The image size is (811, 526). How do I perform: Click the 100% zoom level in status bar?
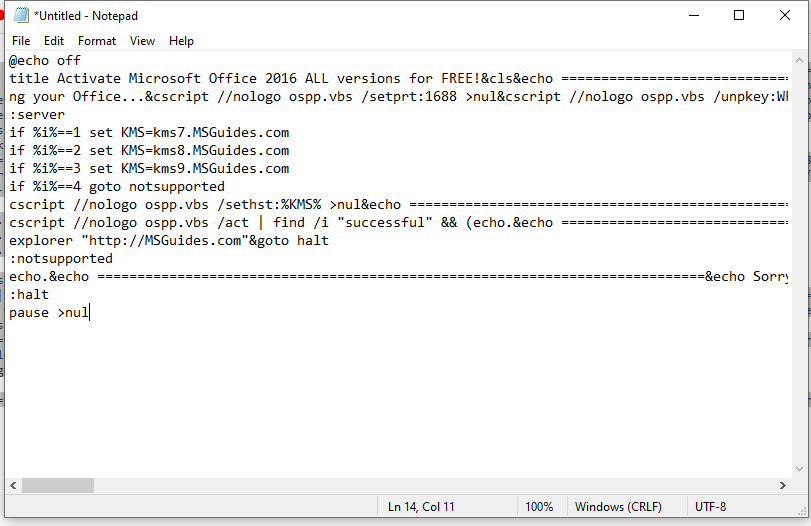(539, 507)
